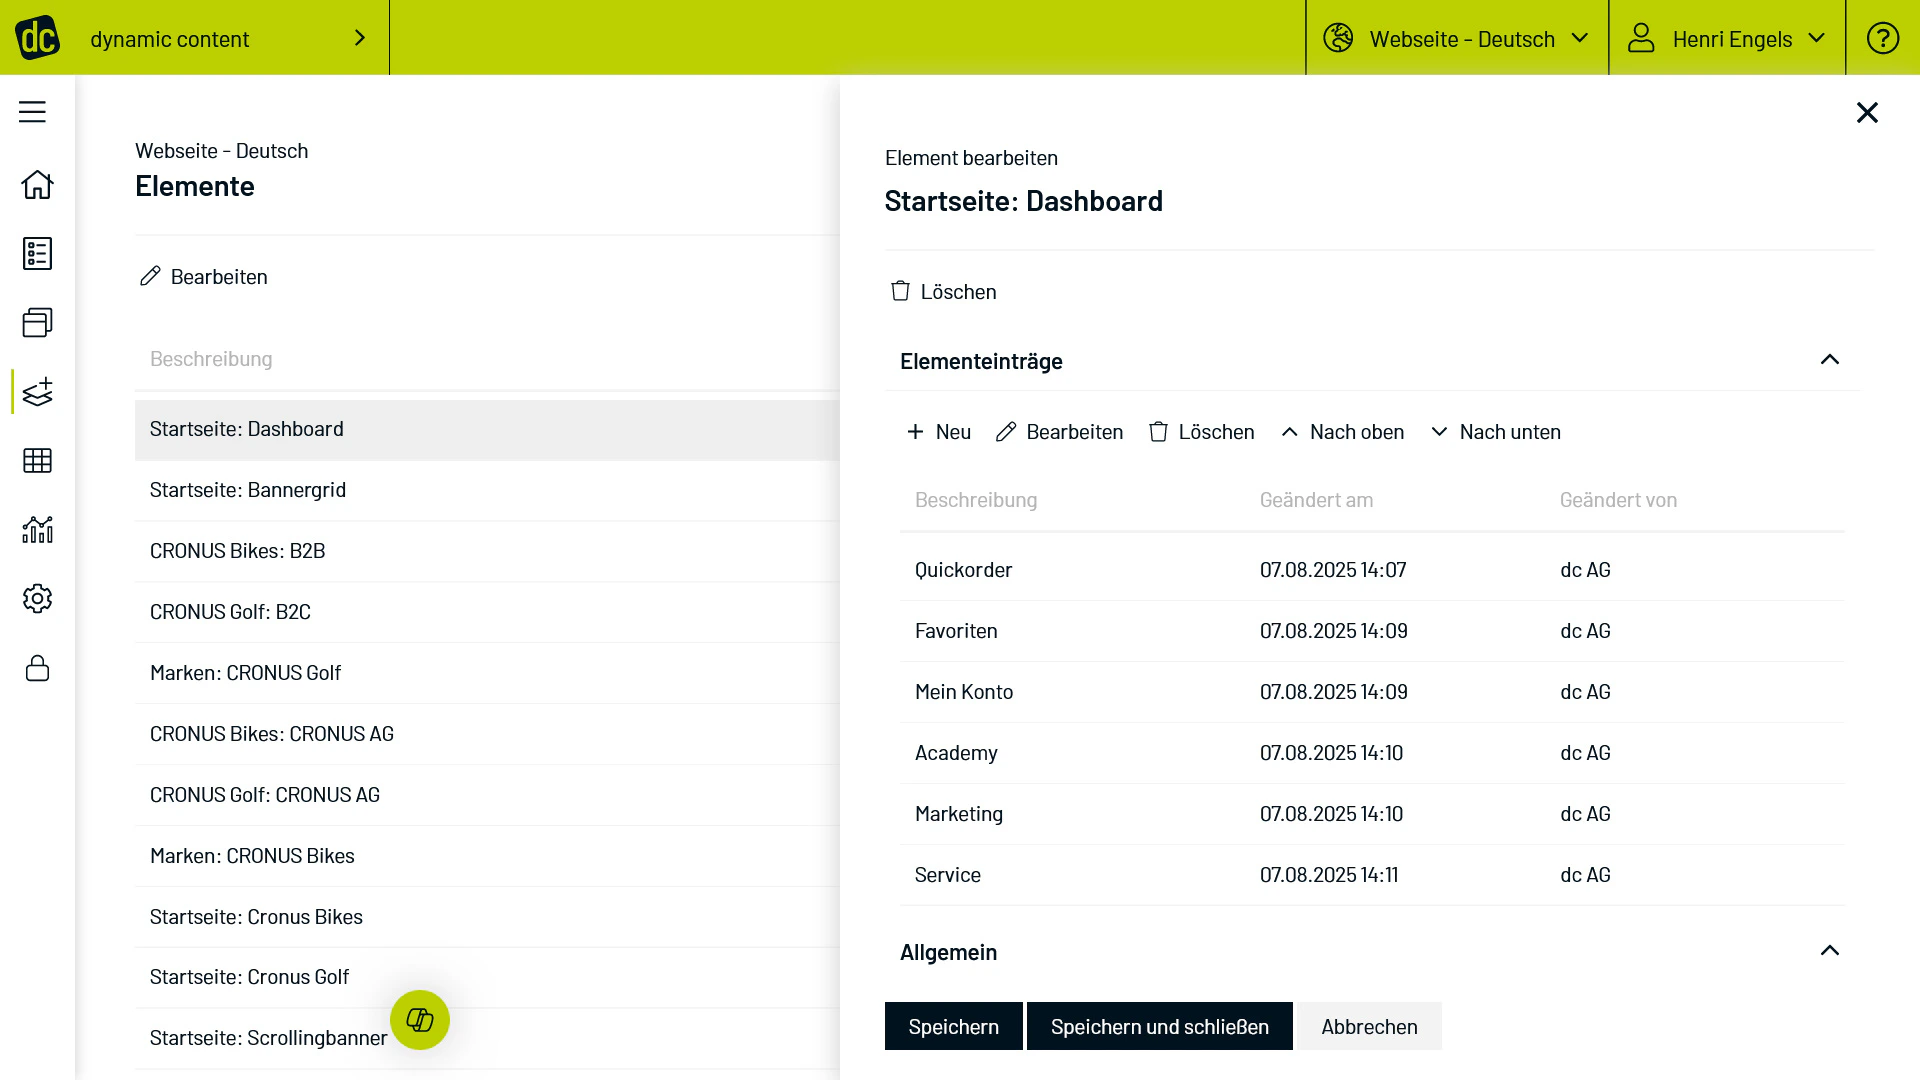Viewport: 1920px width, 1080px height.
Task: Click the plus icon for Neu
Action: click(915, 431)
